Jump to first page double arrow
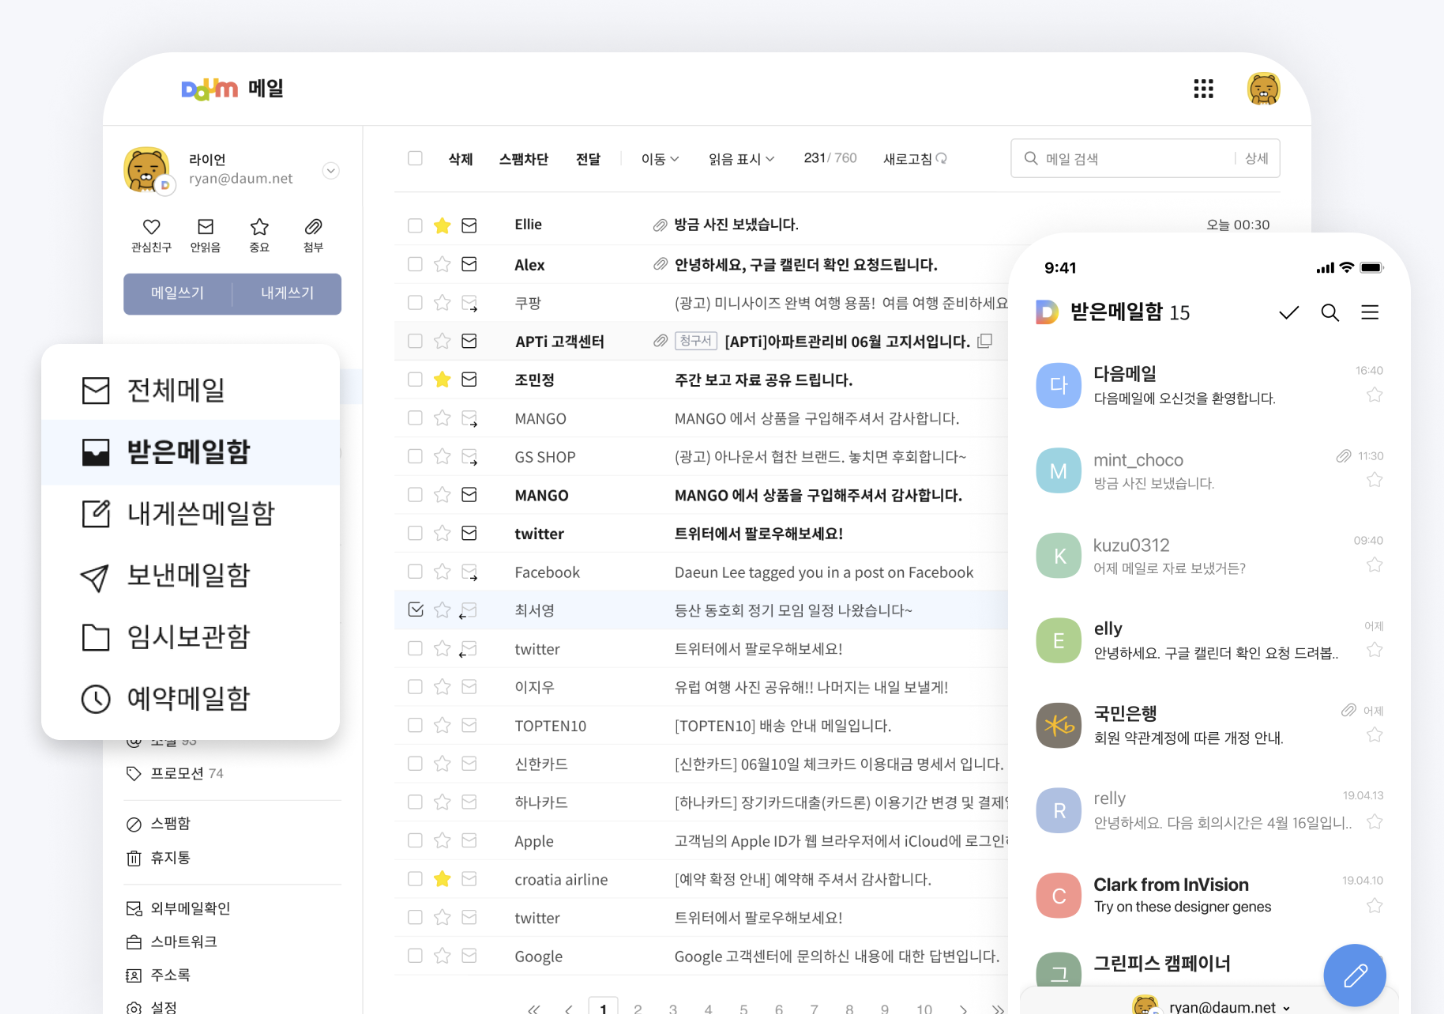The width and height of the screenshot is (1444, 1014). tap(533, 1009)
